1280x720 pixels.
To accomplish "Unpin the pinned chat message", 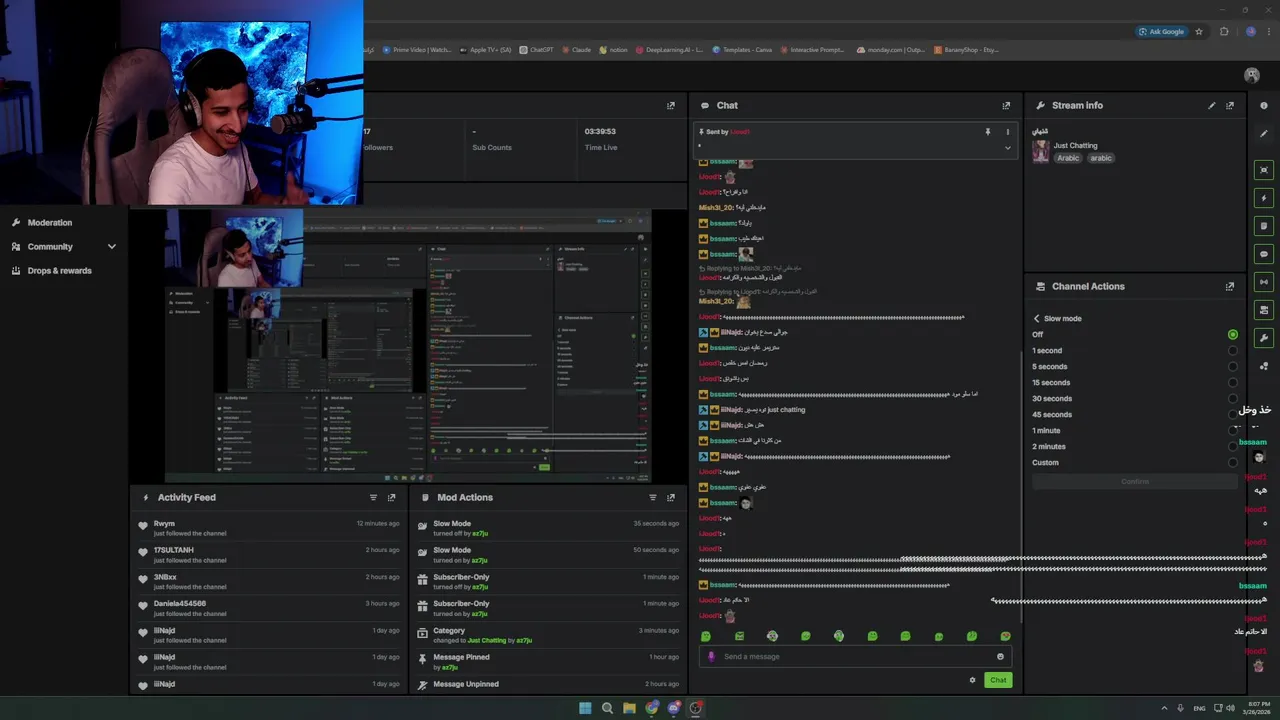I will (x=988, y=132).
